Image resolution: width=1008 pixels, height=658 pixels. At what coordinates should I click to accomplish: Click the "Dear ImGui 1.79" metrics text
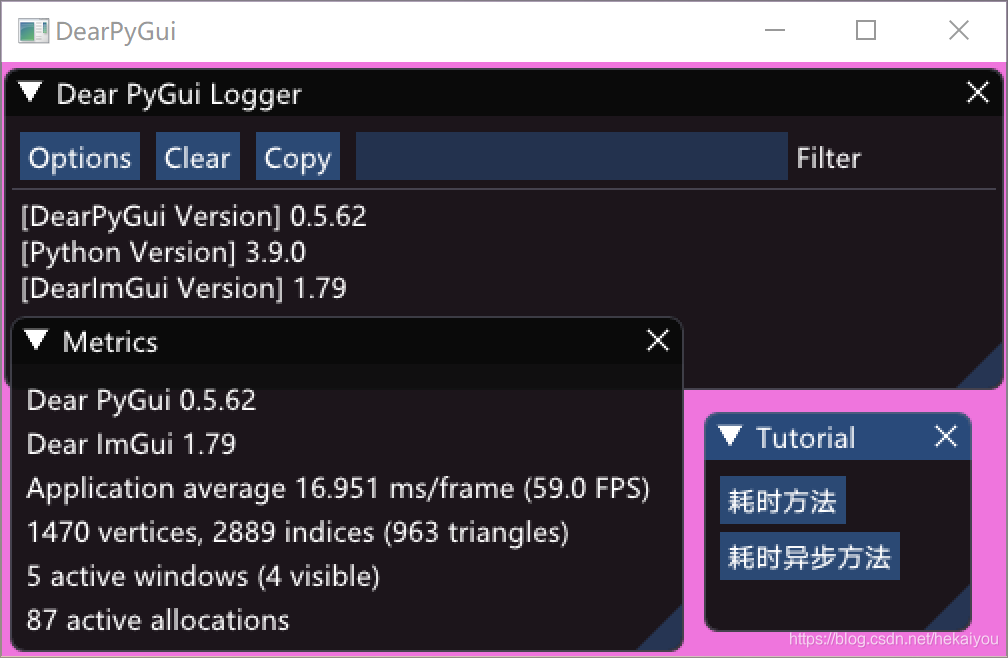pos(131,444)
